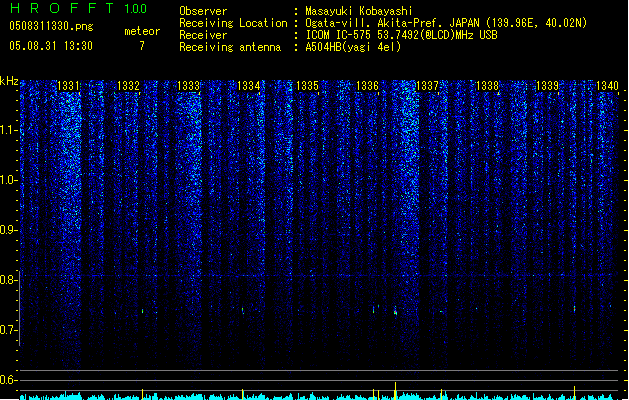Click the 0.6 kHz axis label
Image resolution: width=629 pixels, height=400 pixels.
[8, 380]
